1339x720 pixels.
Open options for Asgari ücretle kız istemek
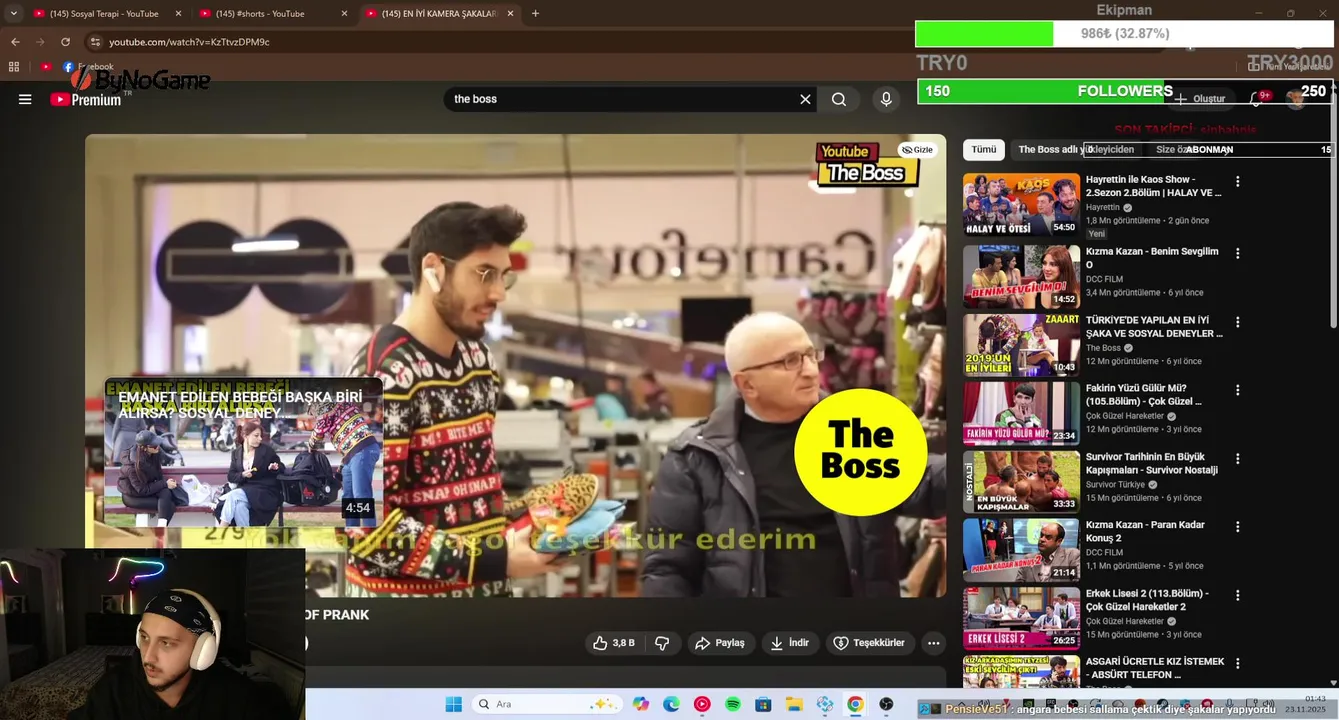1237,663
